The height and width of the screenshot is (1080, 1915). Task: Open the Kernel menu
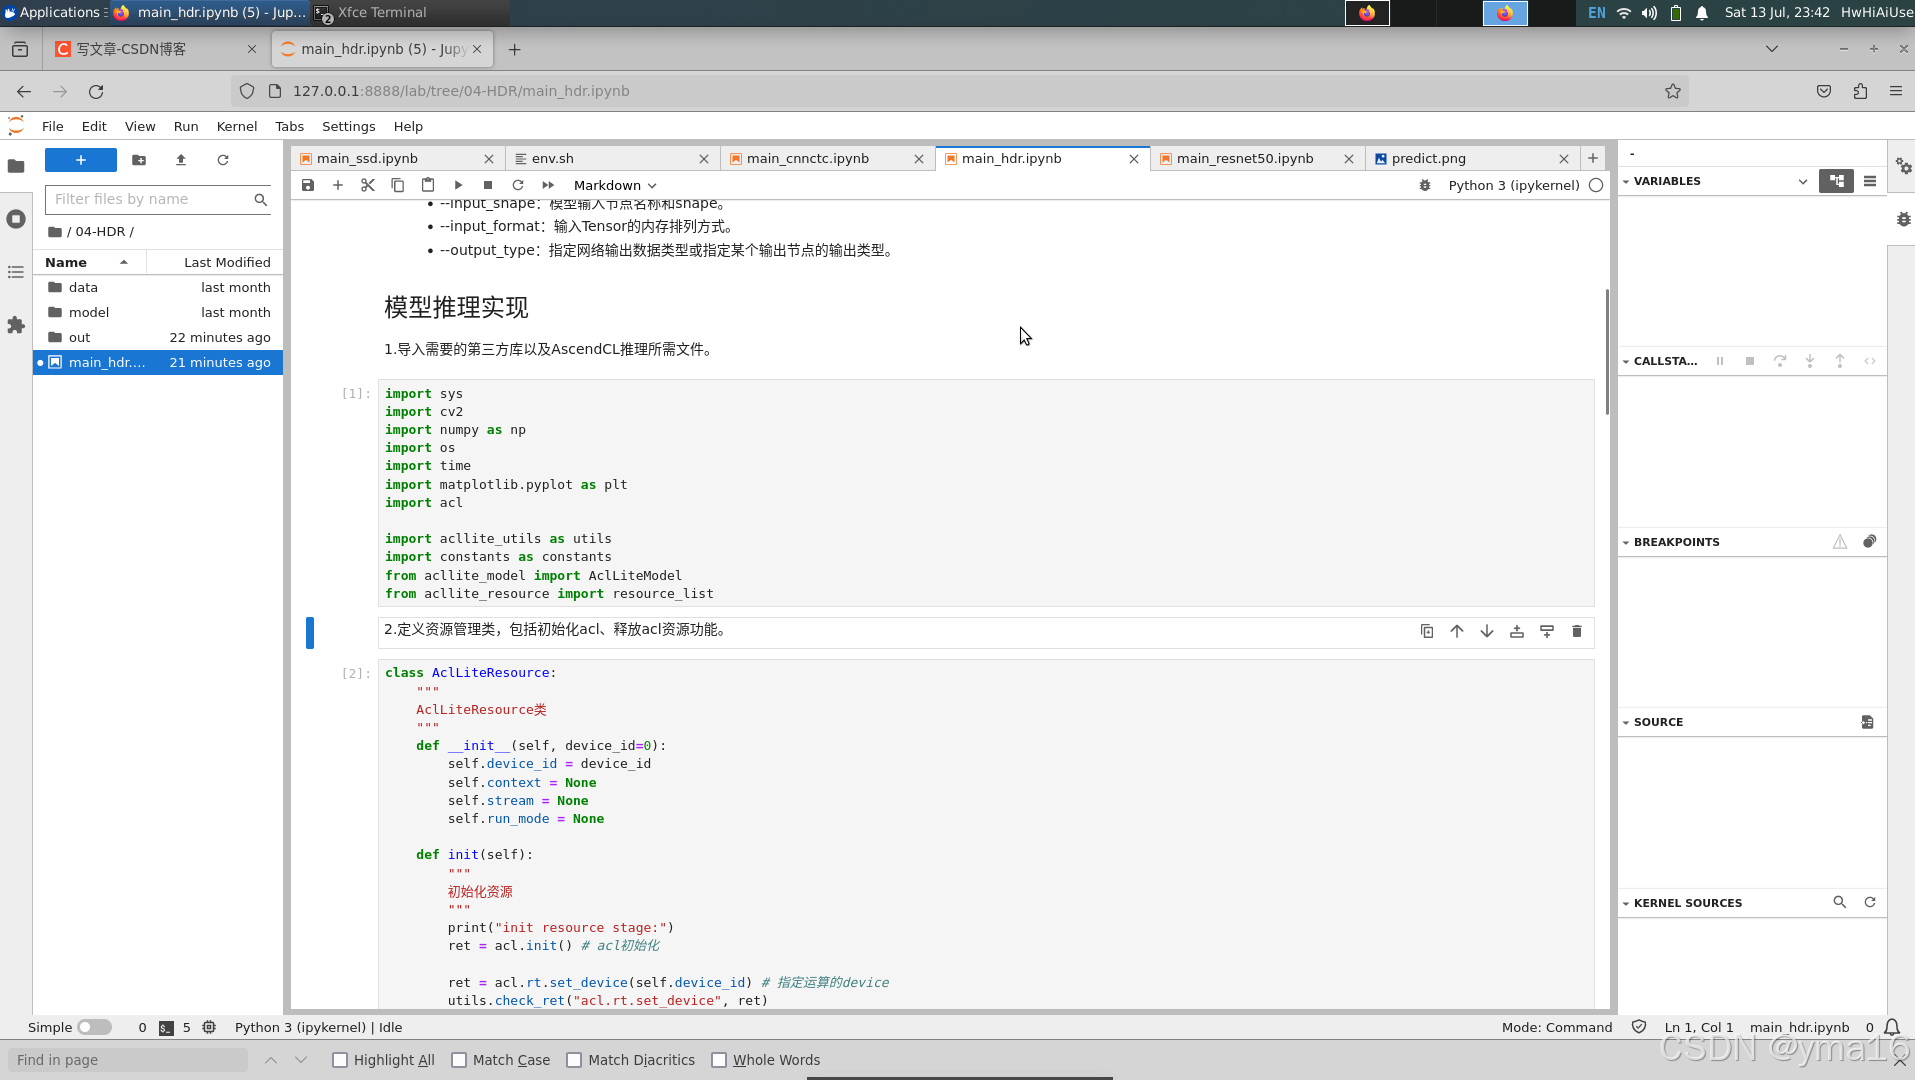coord(237,126)
